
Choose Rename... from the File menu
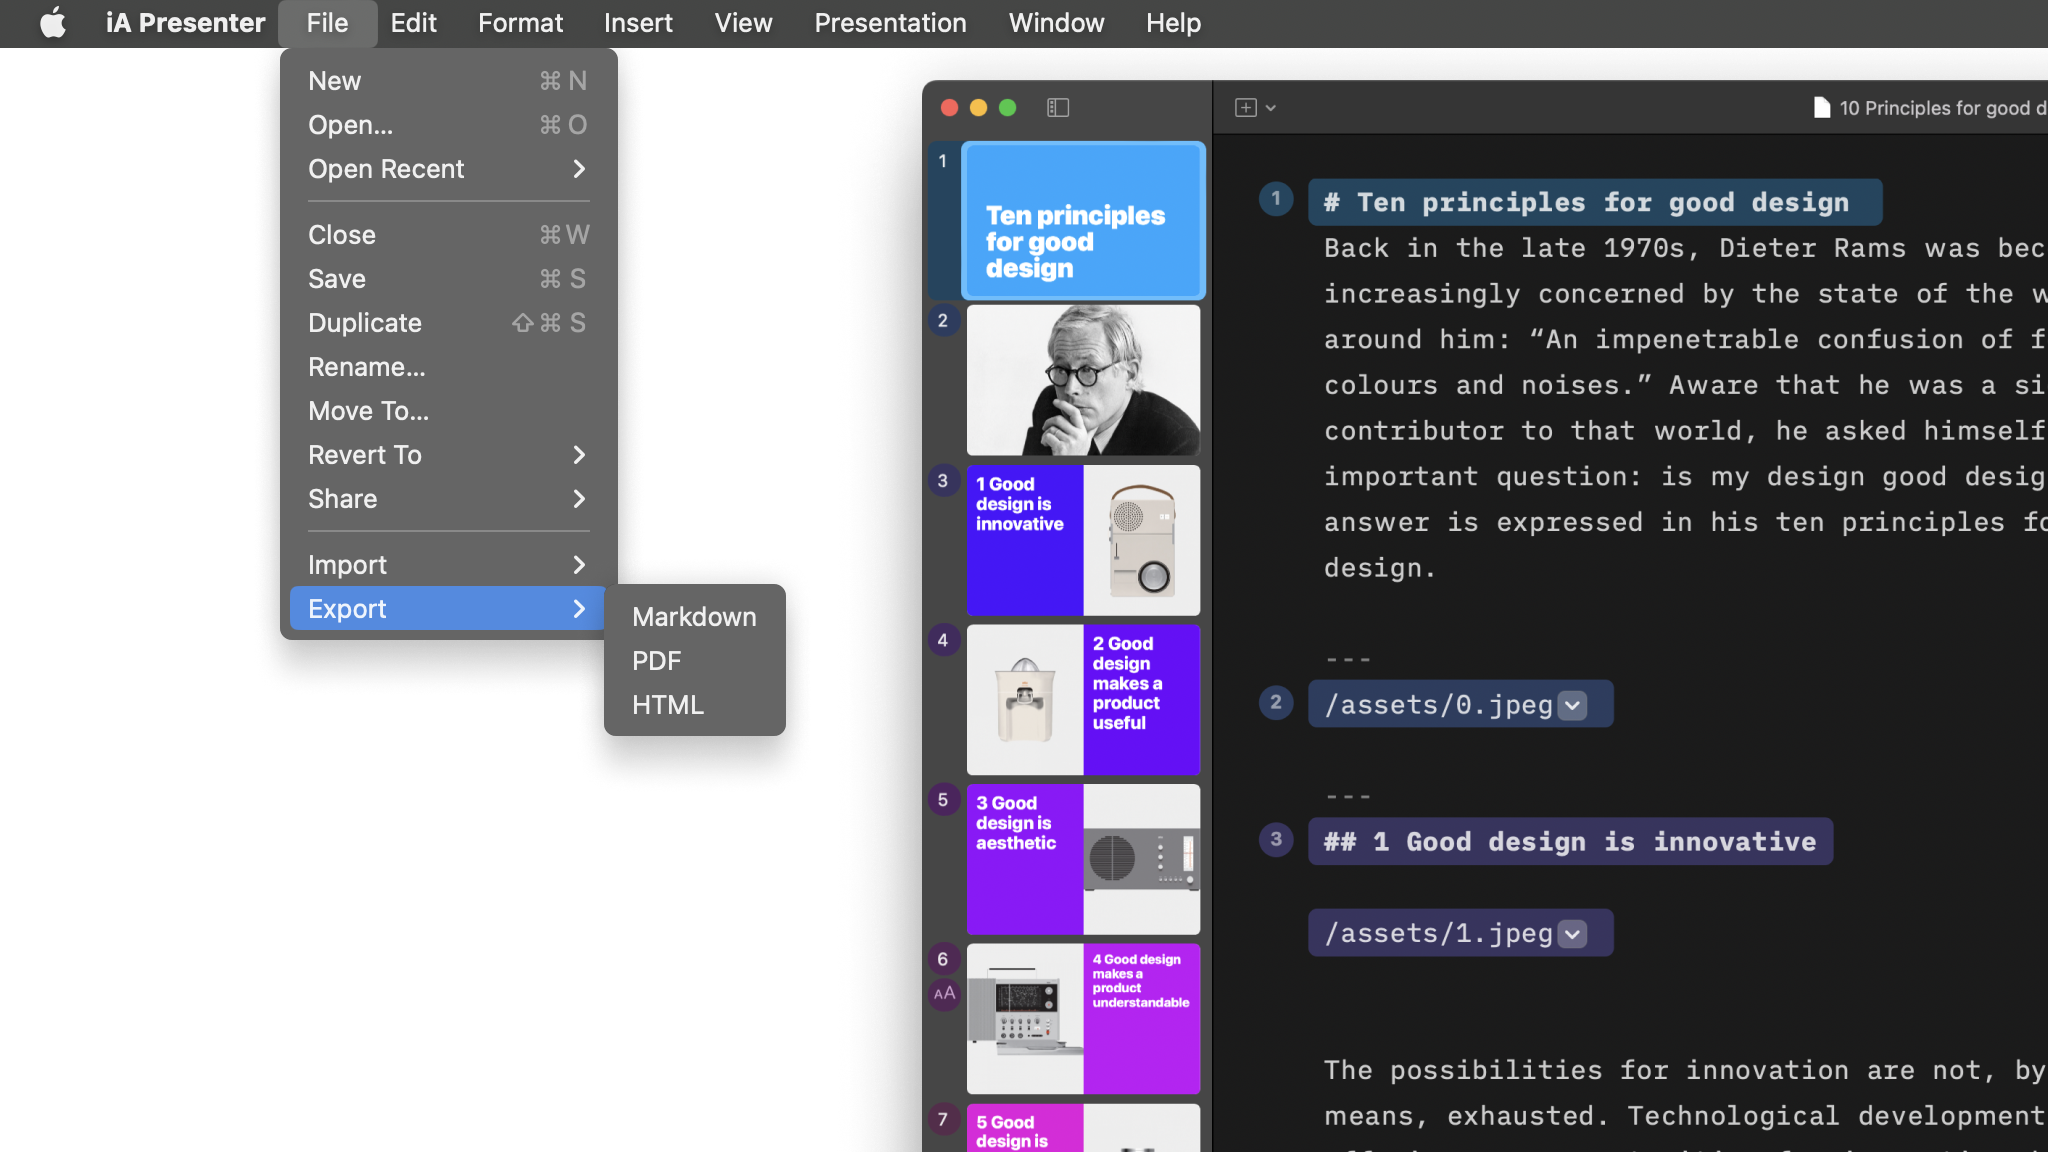[448, 367]
